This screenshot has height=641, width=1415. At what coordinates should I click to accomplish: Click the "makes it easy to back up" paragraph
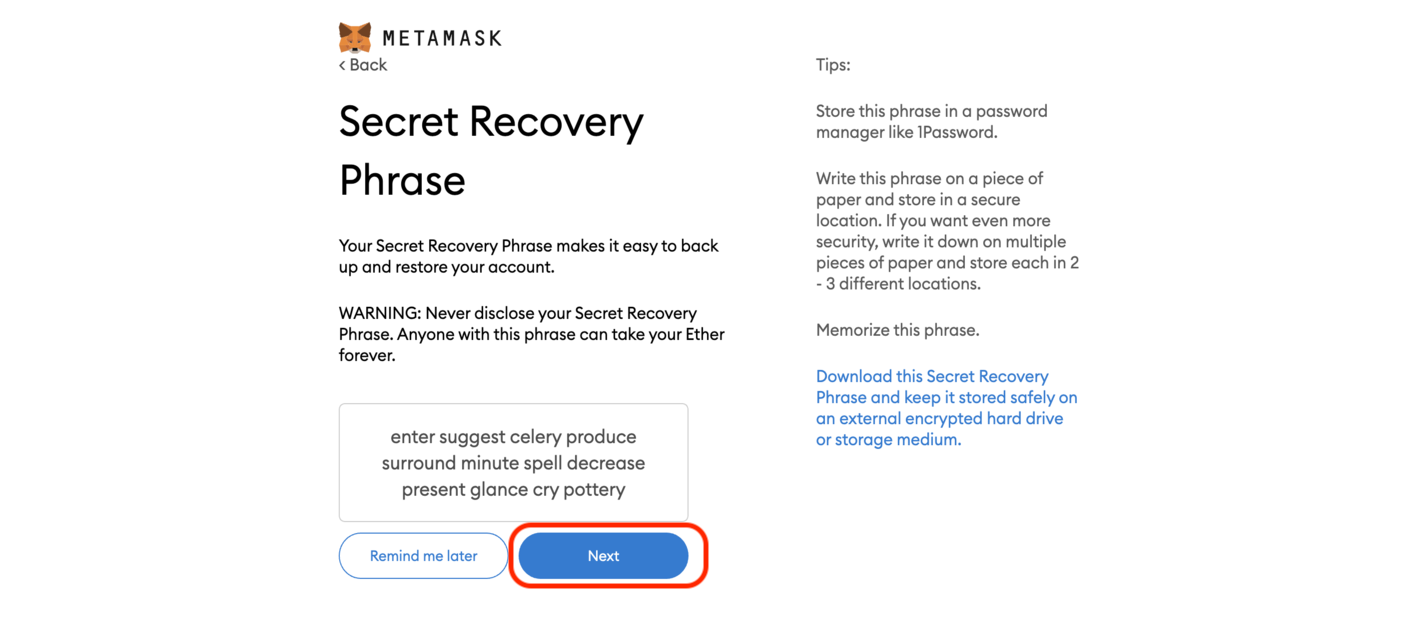click(528, 256)
